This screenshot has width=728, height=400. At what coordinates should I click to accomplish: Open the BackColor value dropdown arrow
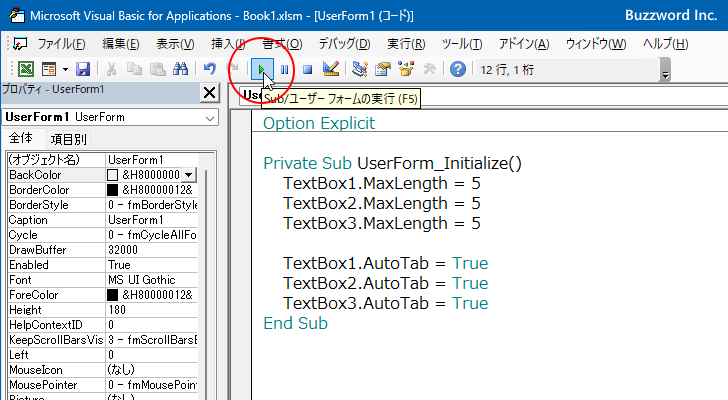[188, 175]
